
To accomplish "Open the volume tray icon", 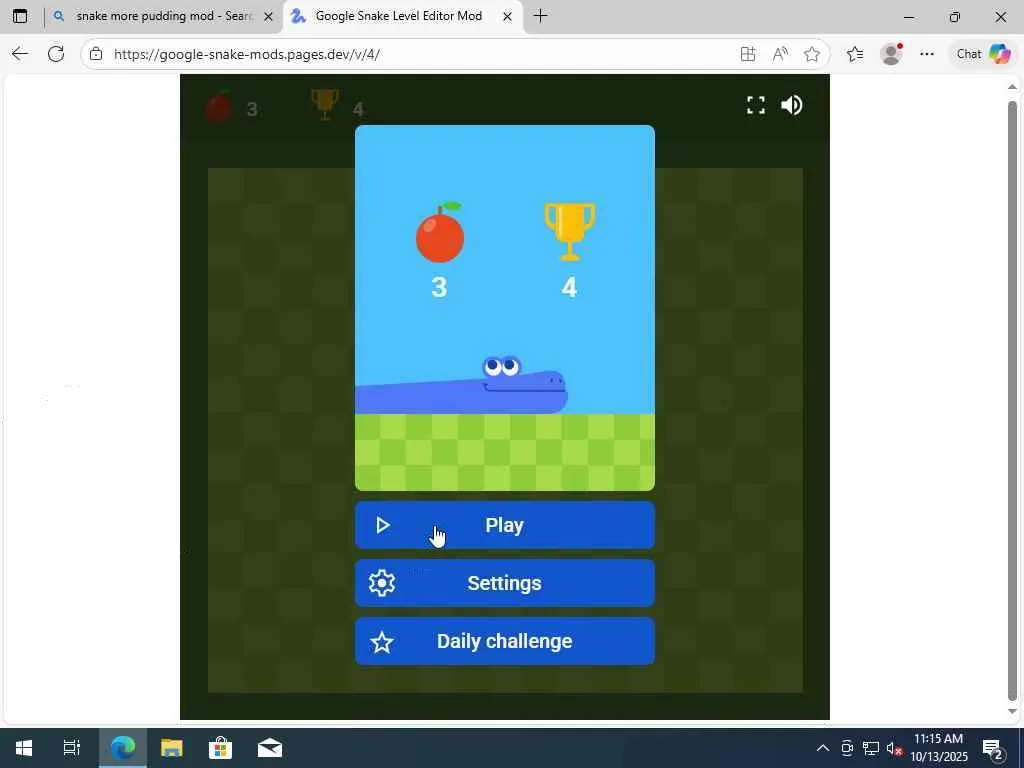I will pyautogui.click(x=894, y=748).
